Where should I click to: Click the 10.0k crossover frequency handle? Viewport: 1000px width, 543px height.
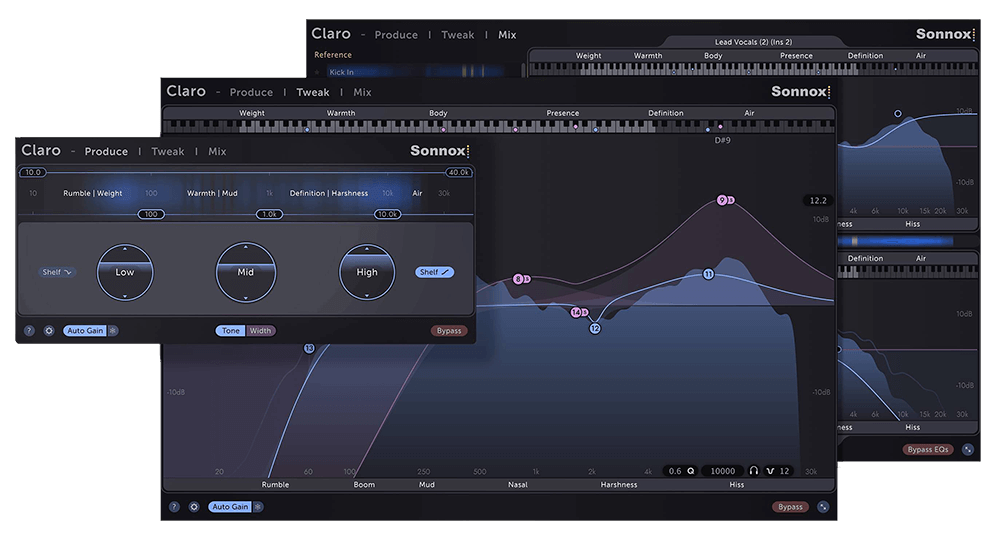point(388,214)
